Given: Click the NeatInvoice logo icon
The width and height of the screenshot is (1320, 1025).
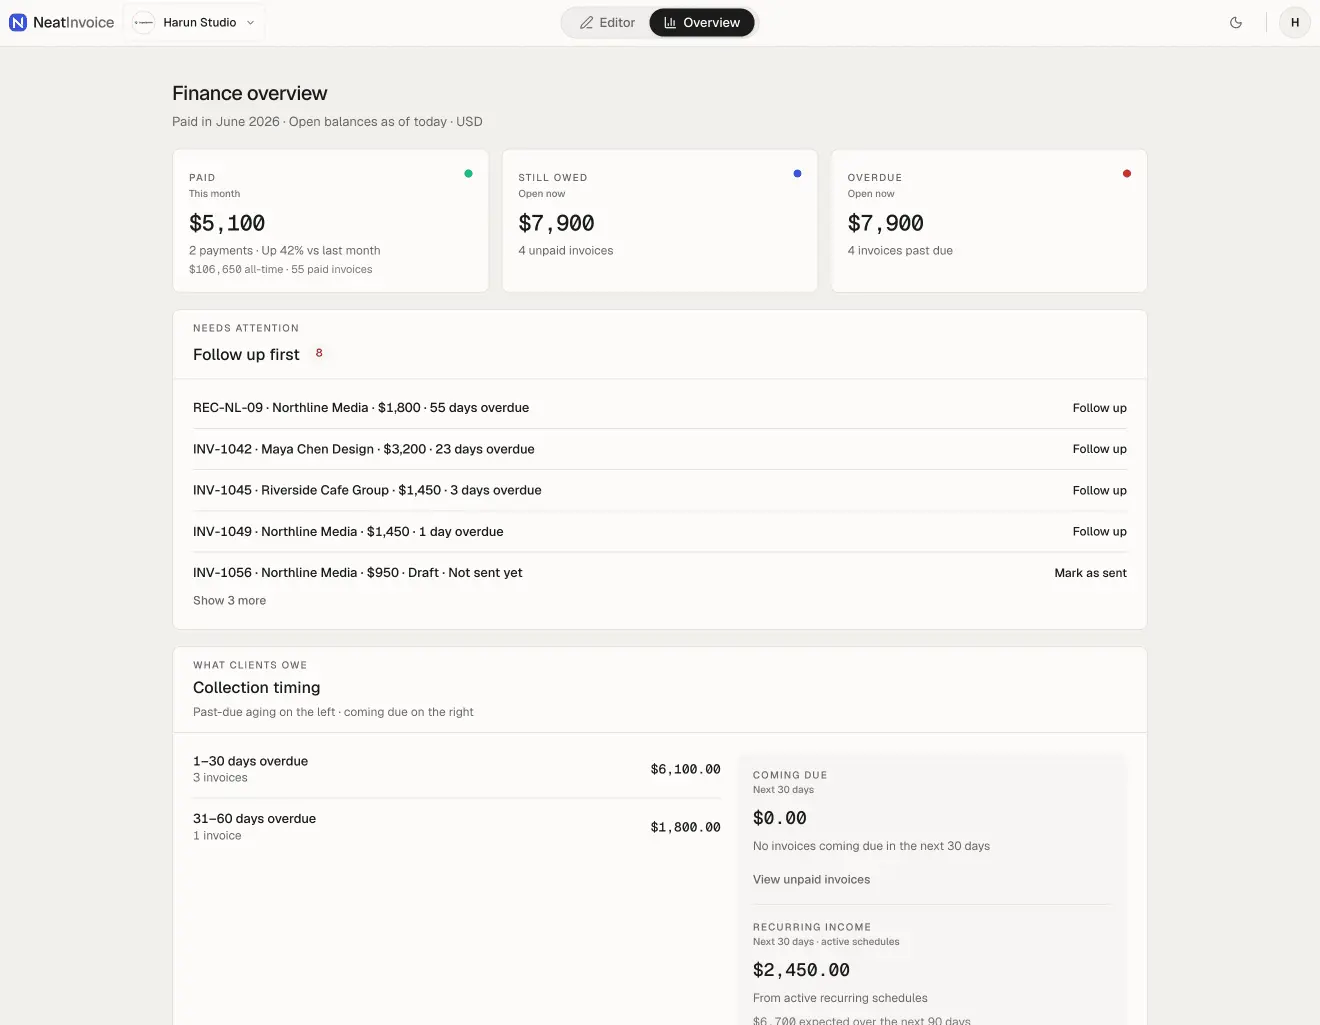Looking at the screenshot, I should (18, 22).
